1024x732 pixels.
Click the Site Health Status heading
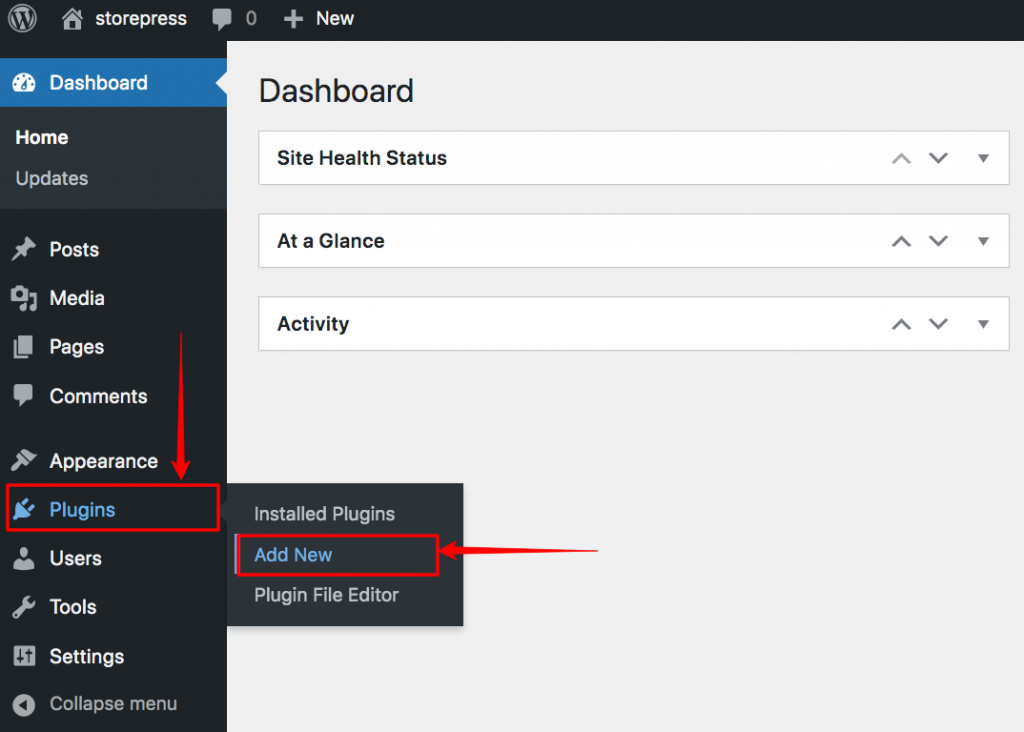click(x=362, y=158)
